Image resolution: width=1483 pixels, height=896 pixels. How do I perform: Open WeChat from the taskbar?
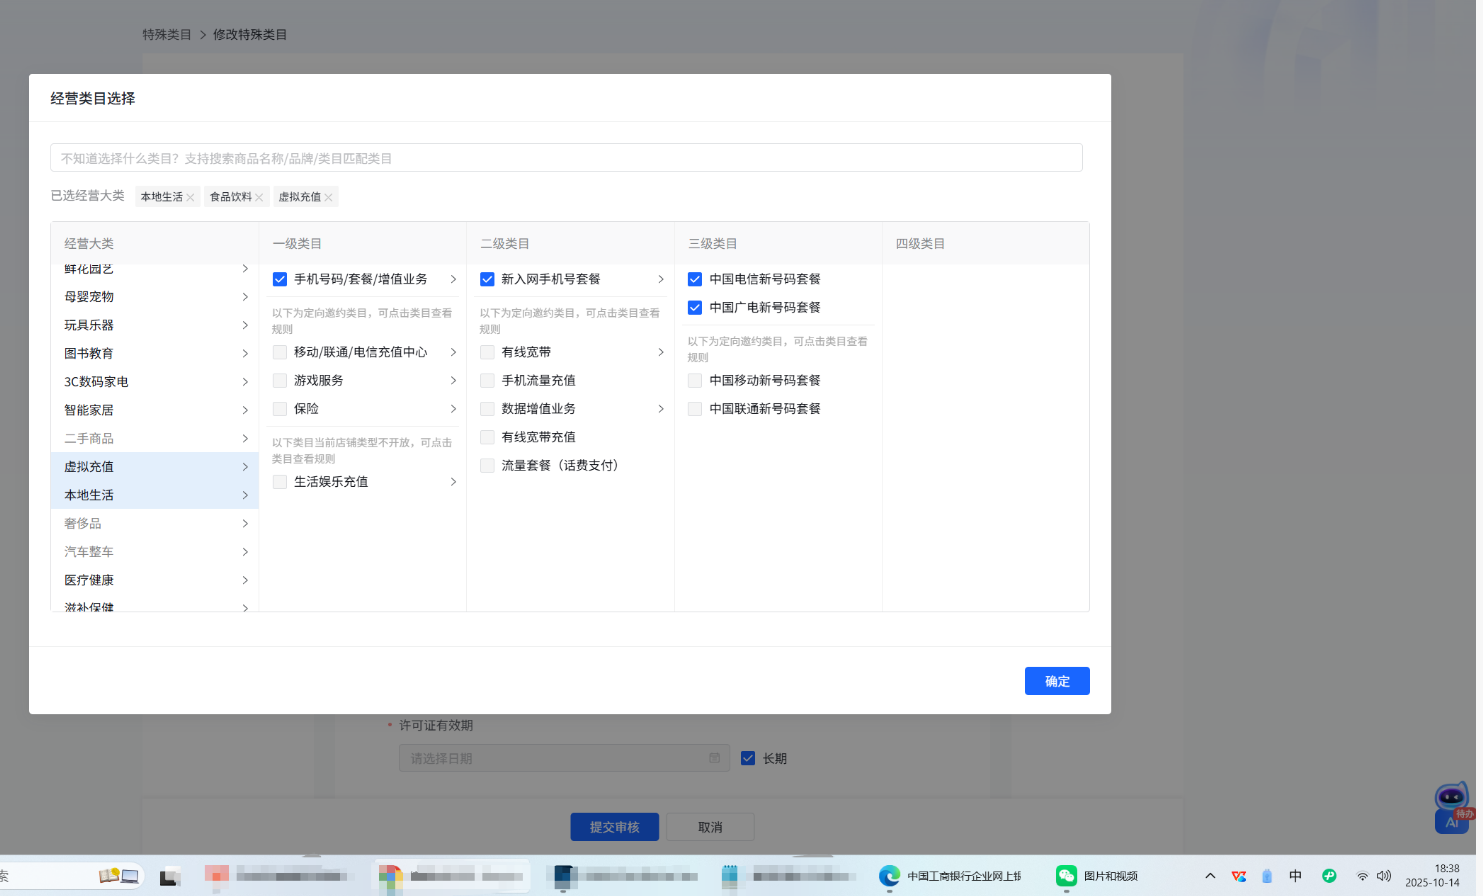(x=1066, y=876)
